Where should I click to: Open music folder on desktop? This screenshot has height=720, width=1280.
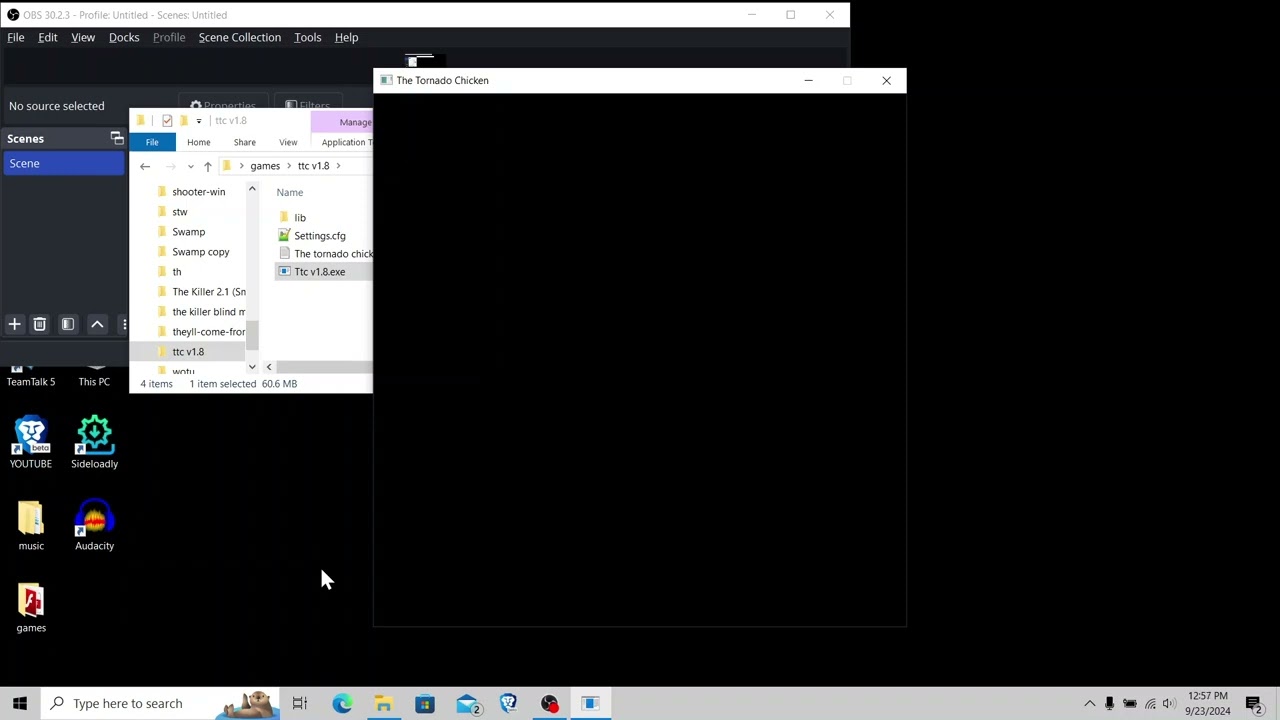click(x=31, y=525)
